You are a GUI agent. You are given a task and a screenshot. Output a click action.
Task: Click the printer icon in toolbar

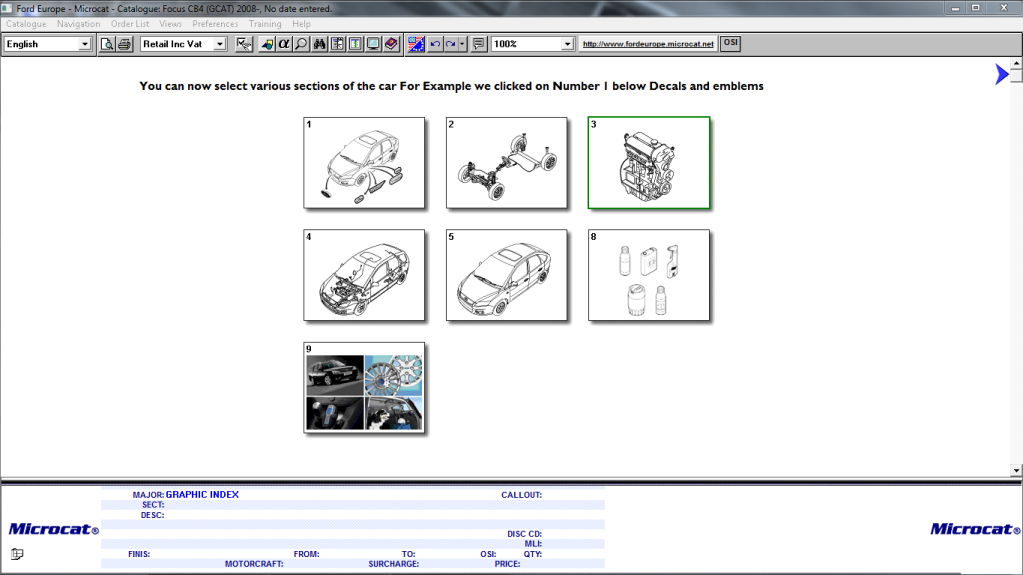(x=124, y=44)
